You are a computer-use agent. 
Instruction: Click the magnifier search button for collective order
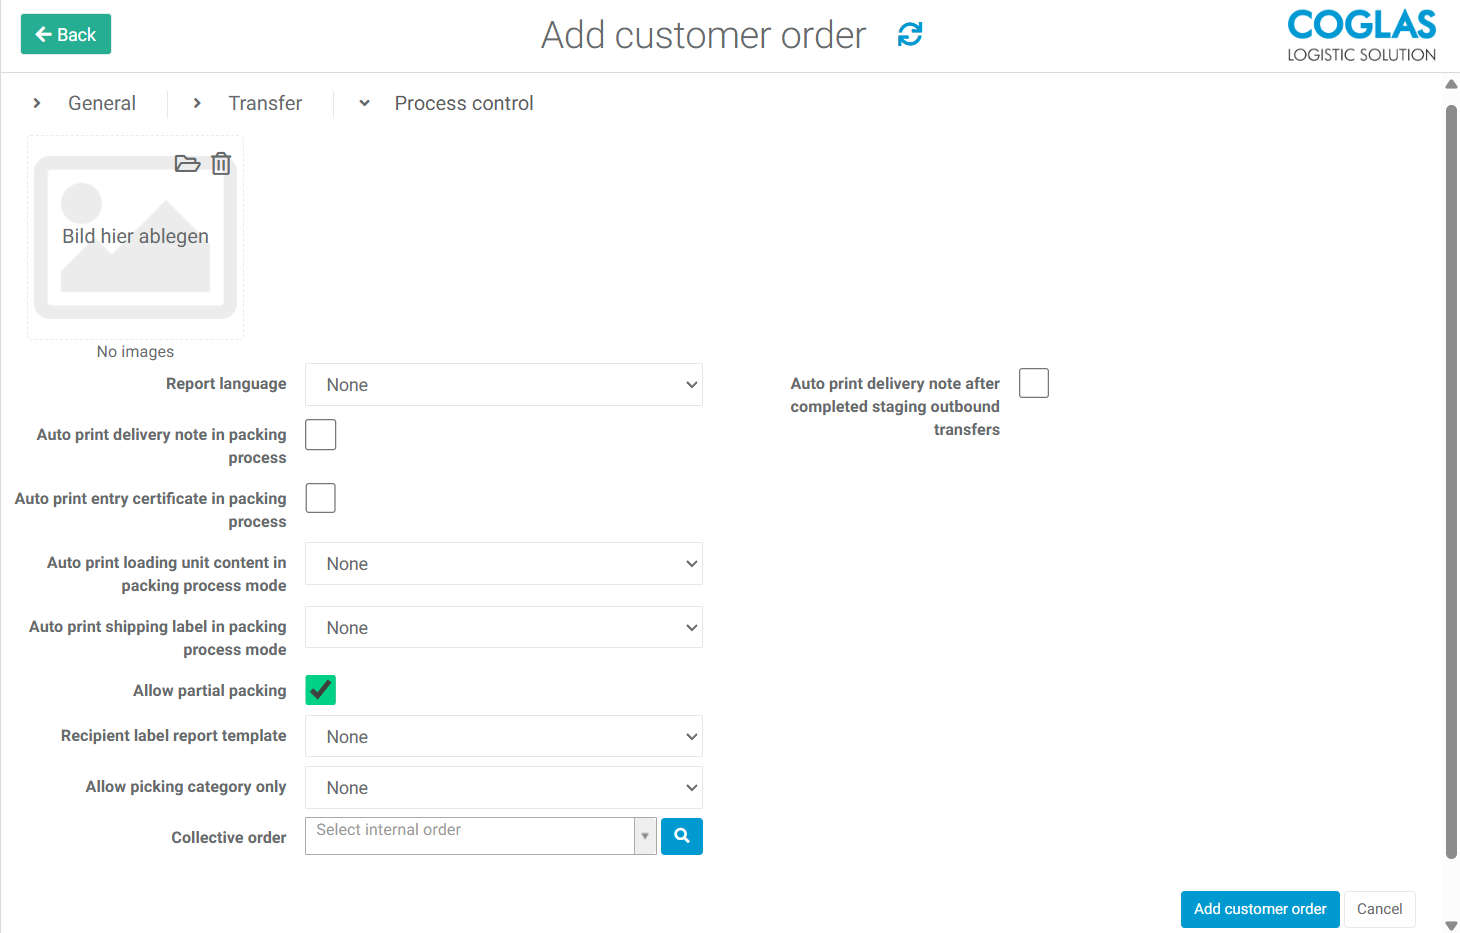pos(681,836)
